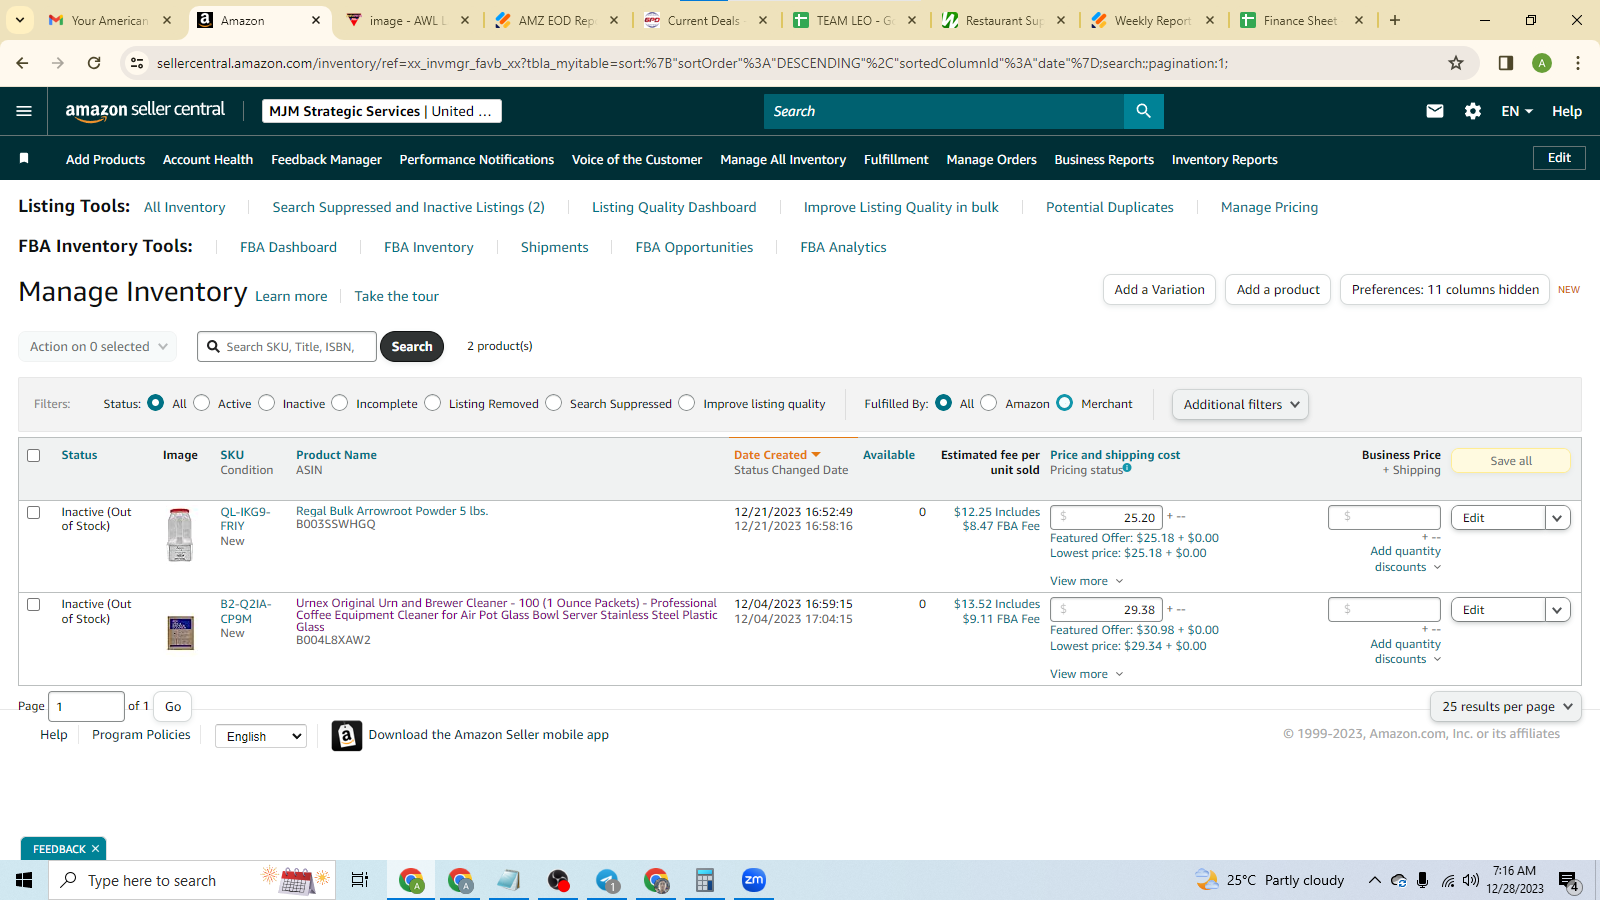Select the Active status filter
This screenshot has height=900, width=1600.
(x=202, y=403)
